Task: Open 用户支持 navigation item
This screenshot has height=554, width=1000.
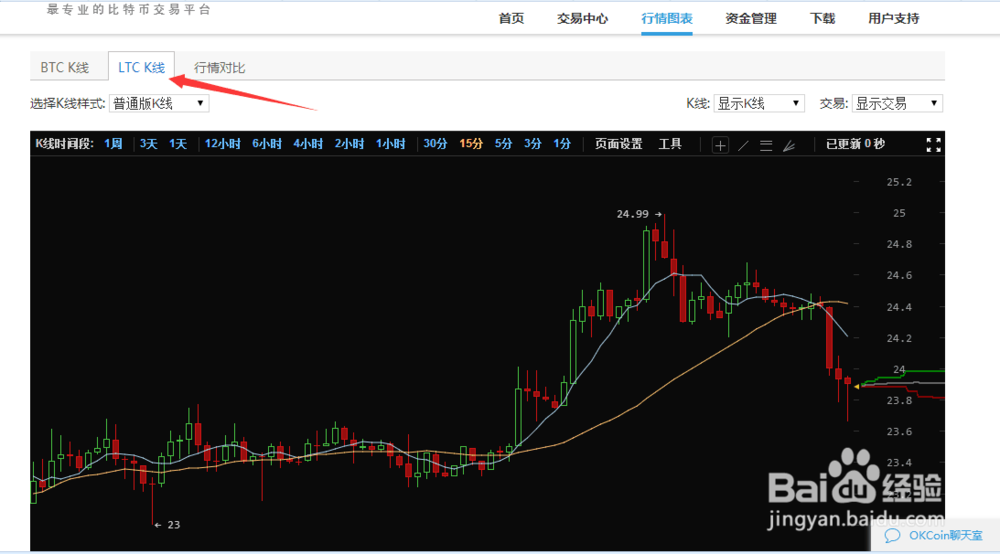Action: (x=893, y=18)
